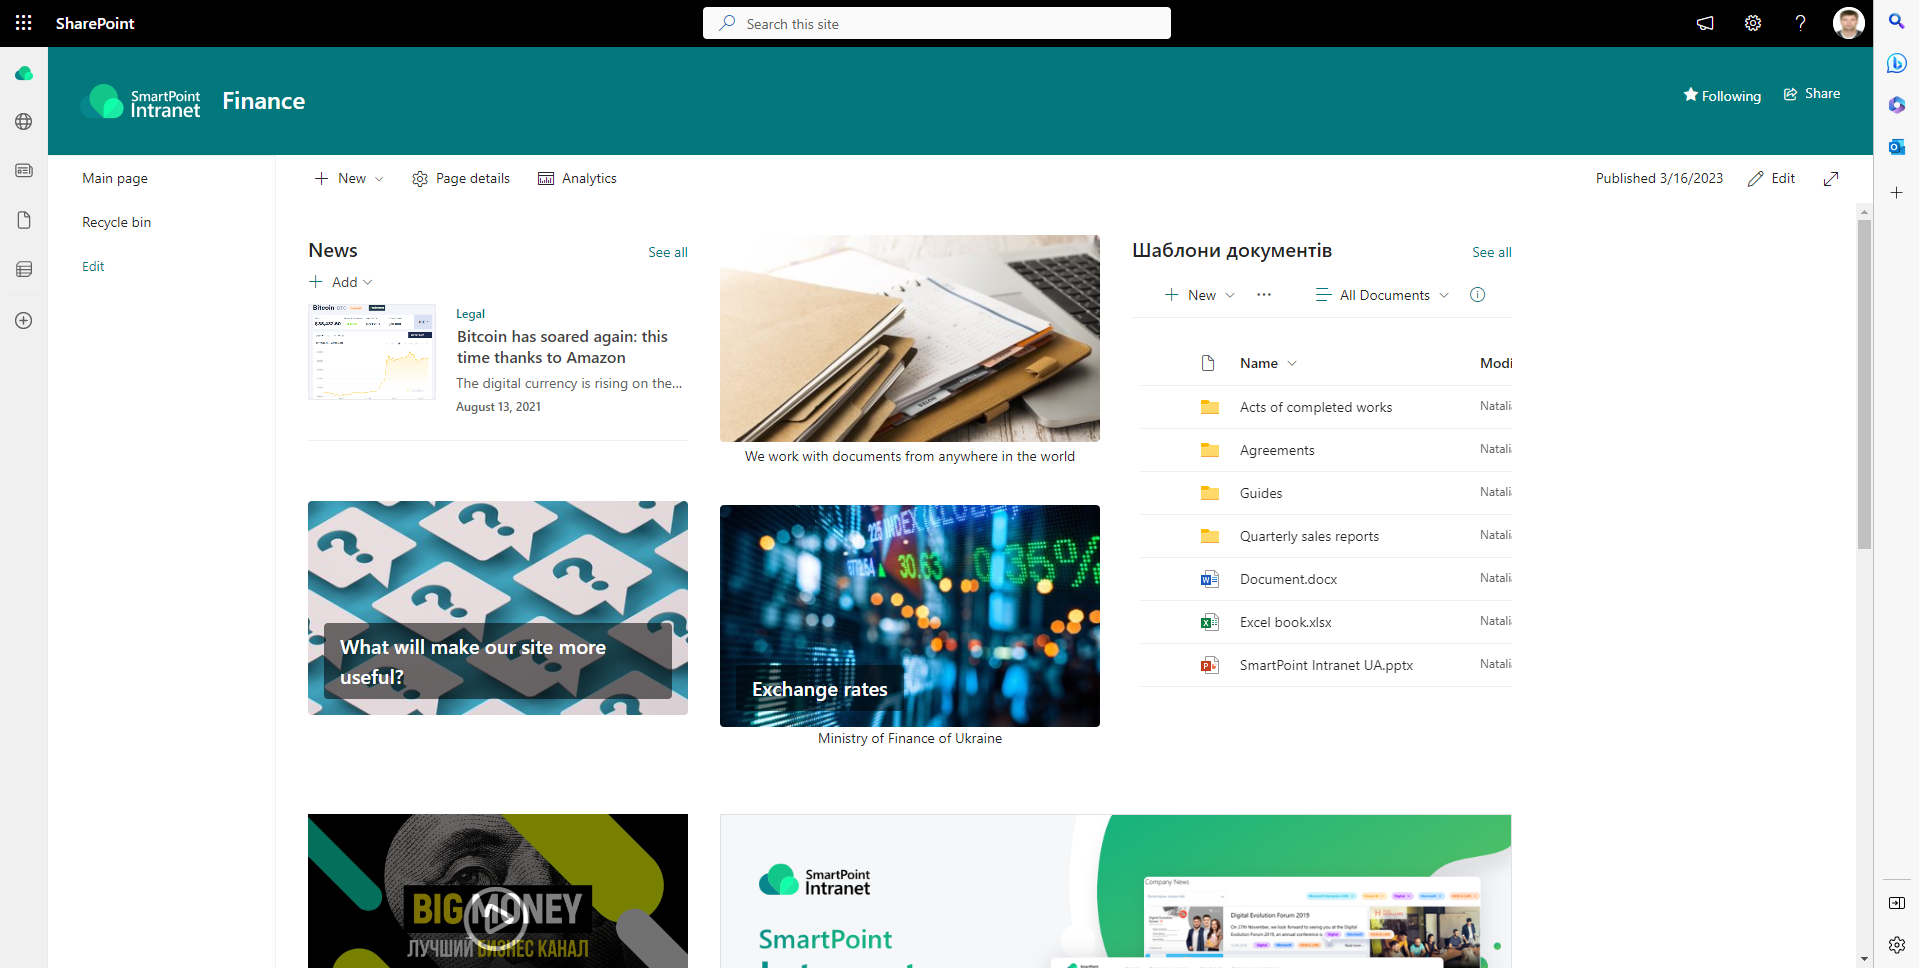Click the Share button
Viewport: 1919px width, 968px height.
click(x=1811, y=93)
